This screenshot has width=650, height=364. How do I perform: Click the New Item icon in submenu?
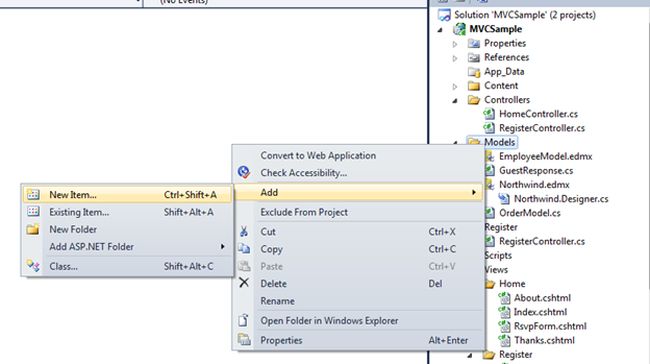point(33,194)
